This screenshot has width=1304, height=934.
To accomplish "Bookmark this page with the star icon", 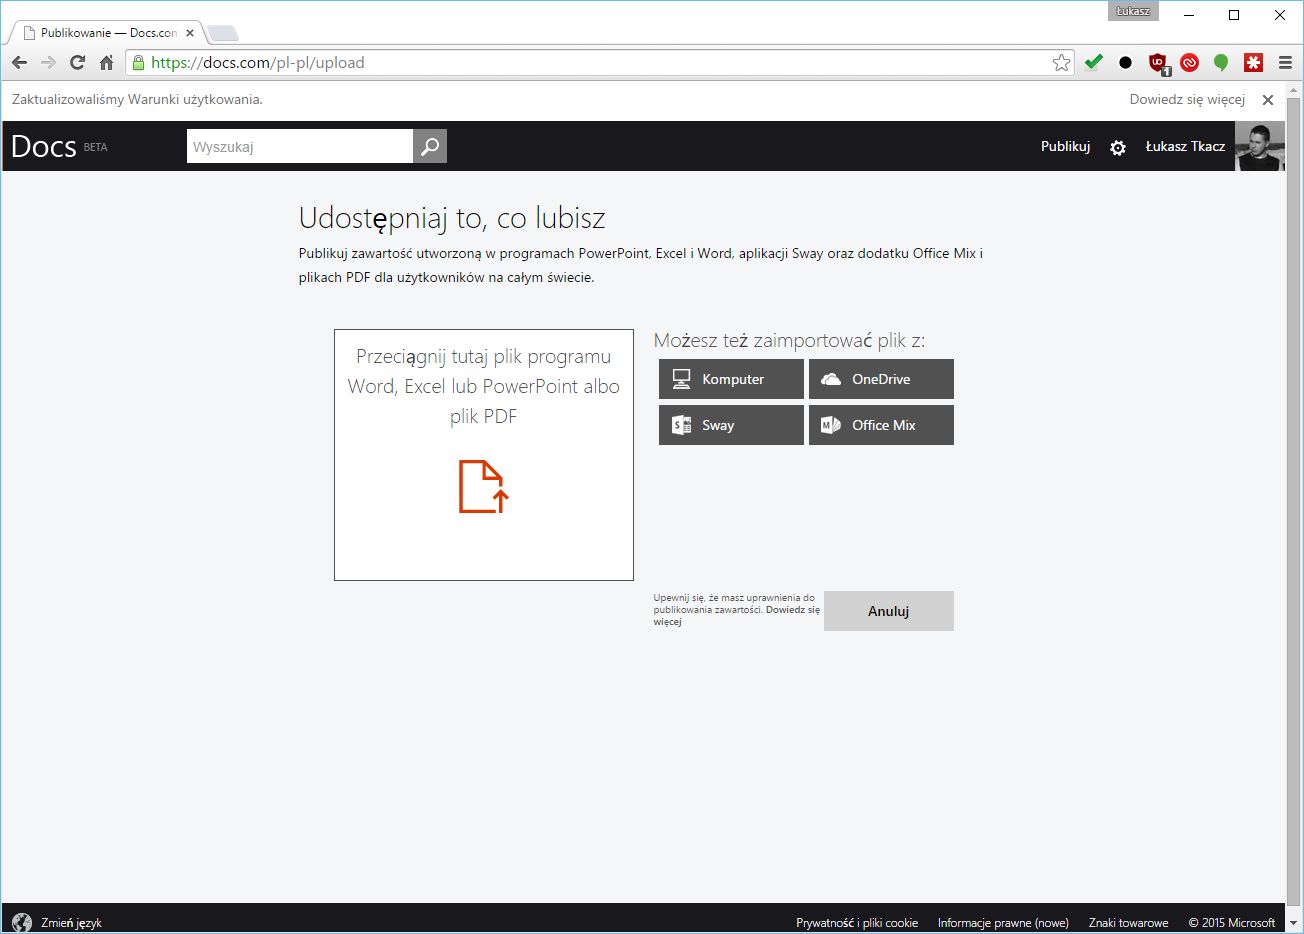I will tap(1061, 62).
